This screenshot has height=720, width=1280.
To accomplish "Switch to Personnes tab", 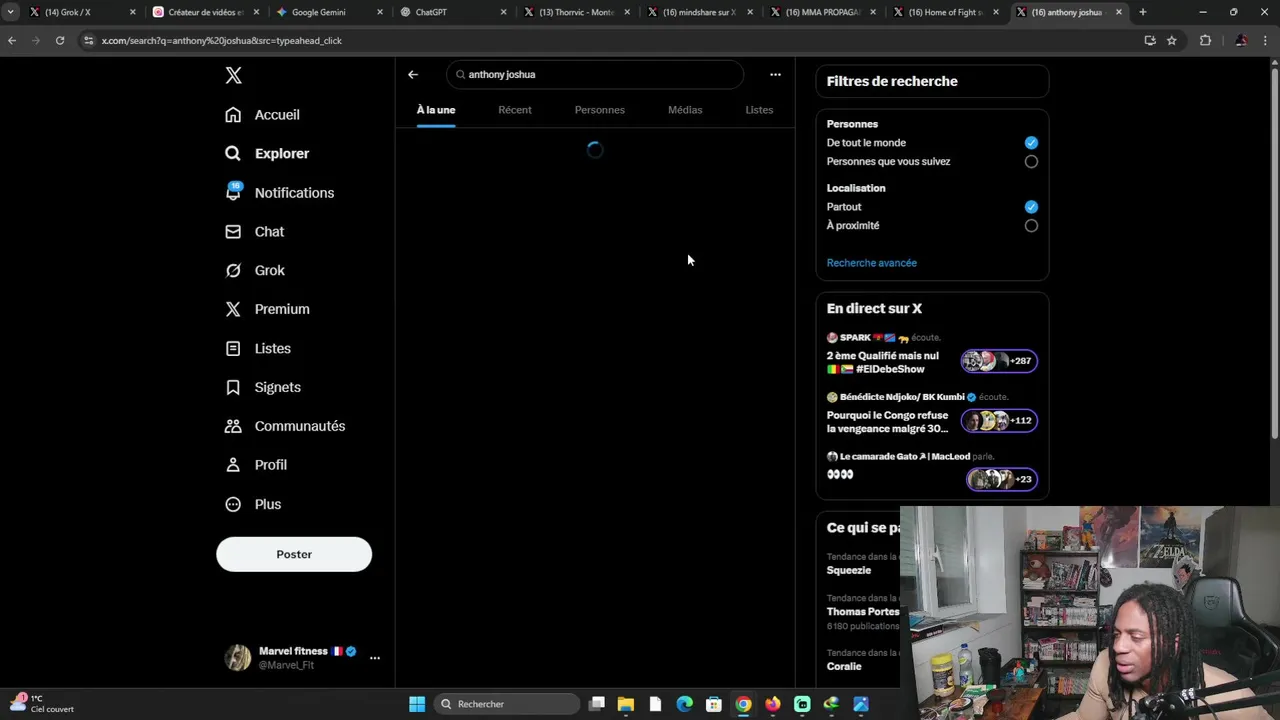I will tap(600, 110).
